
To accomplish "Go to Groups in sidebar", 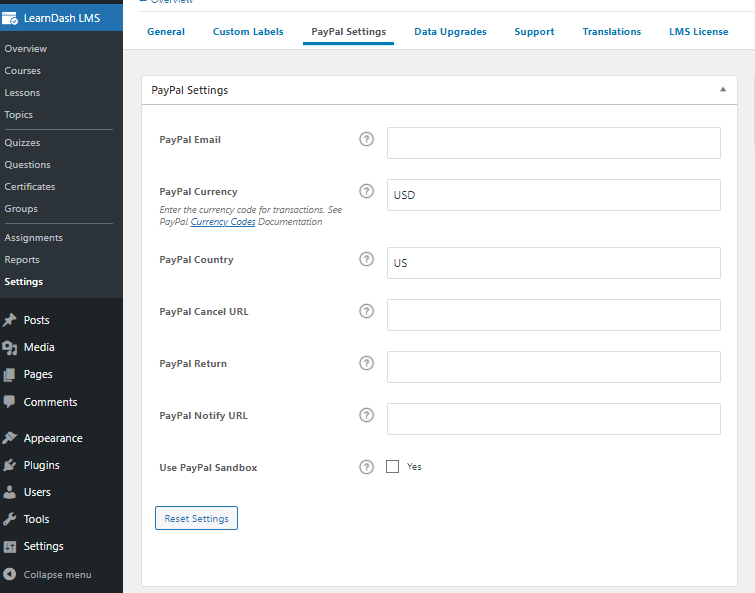I will [21, 209].
